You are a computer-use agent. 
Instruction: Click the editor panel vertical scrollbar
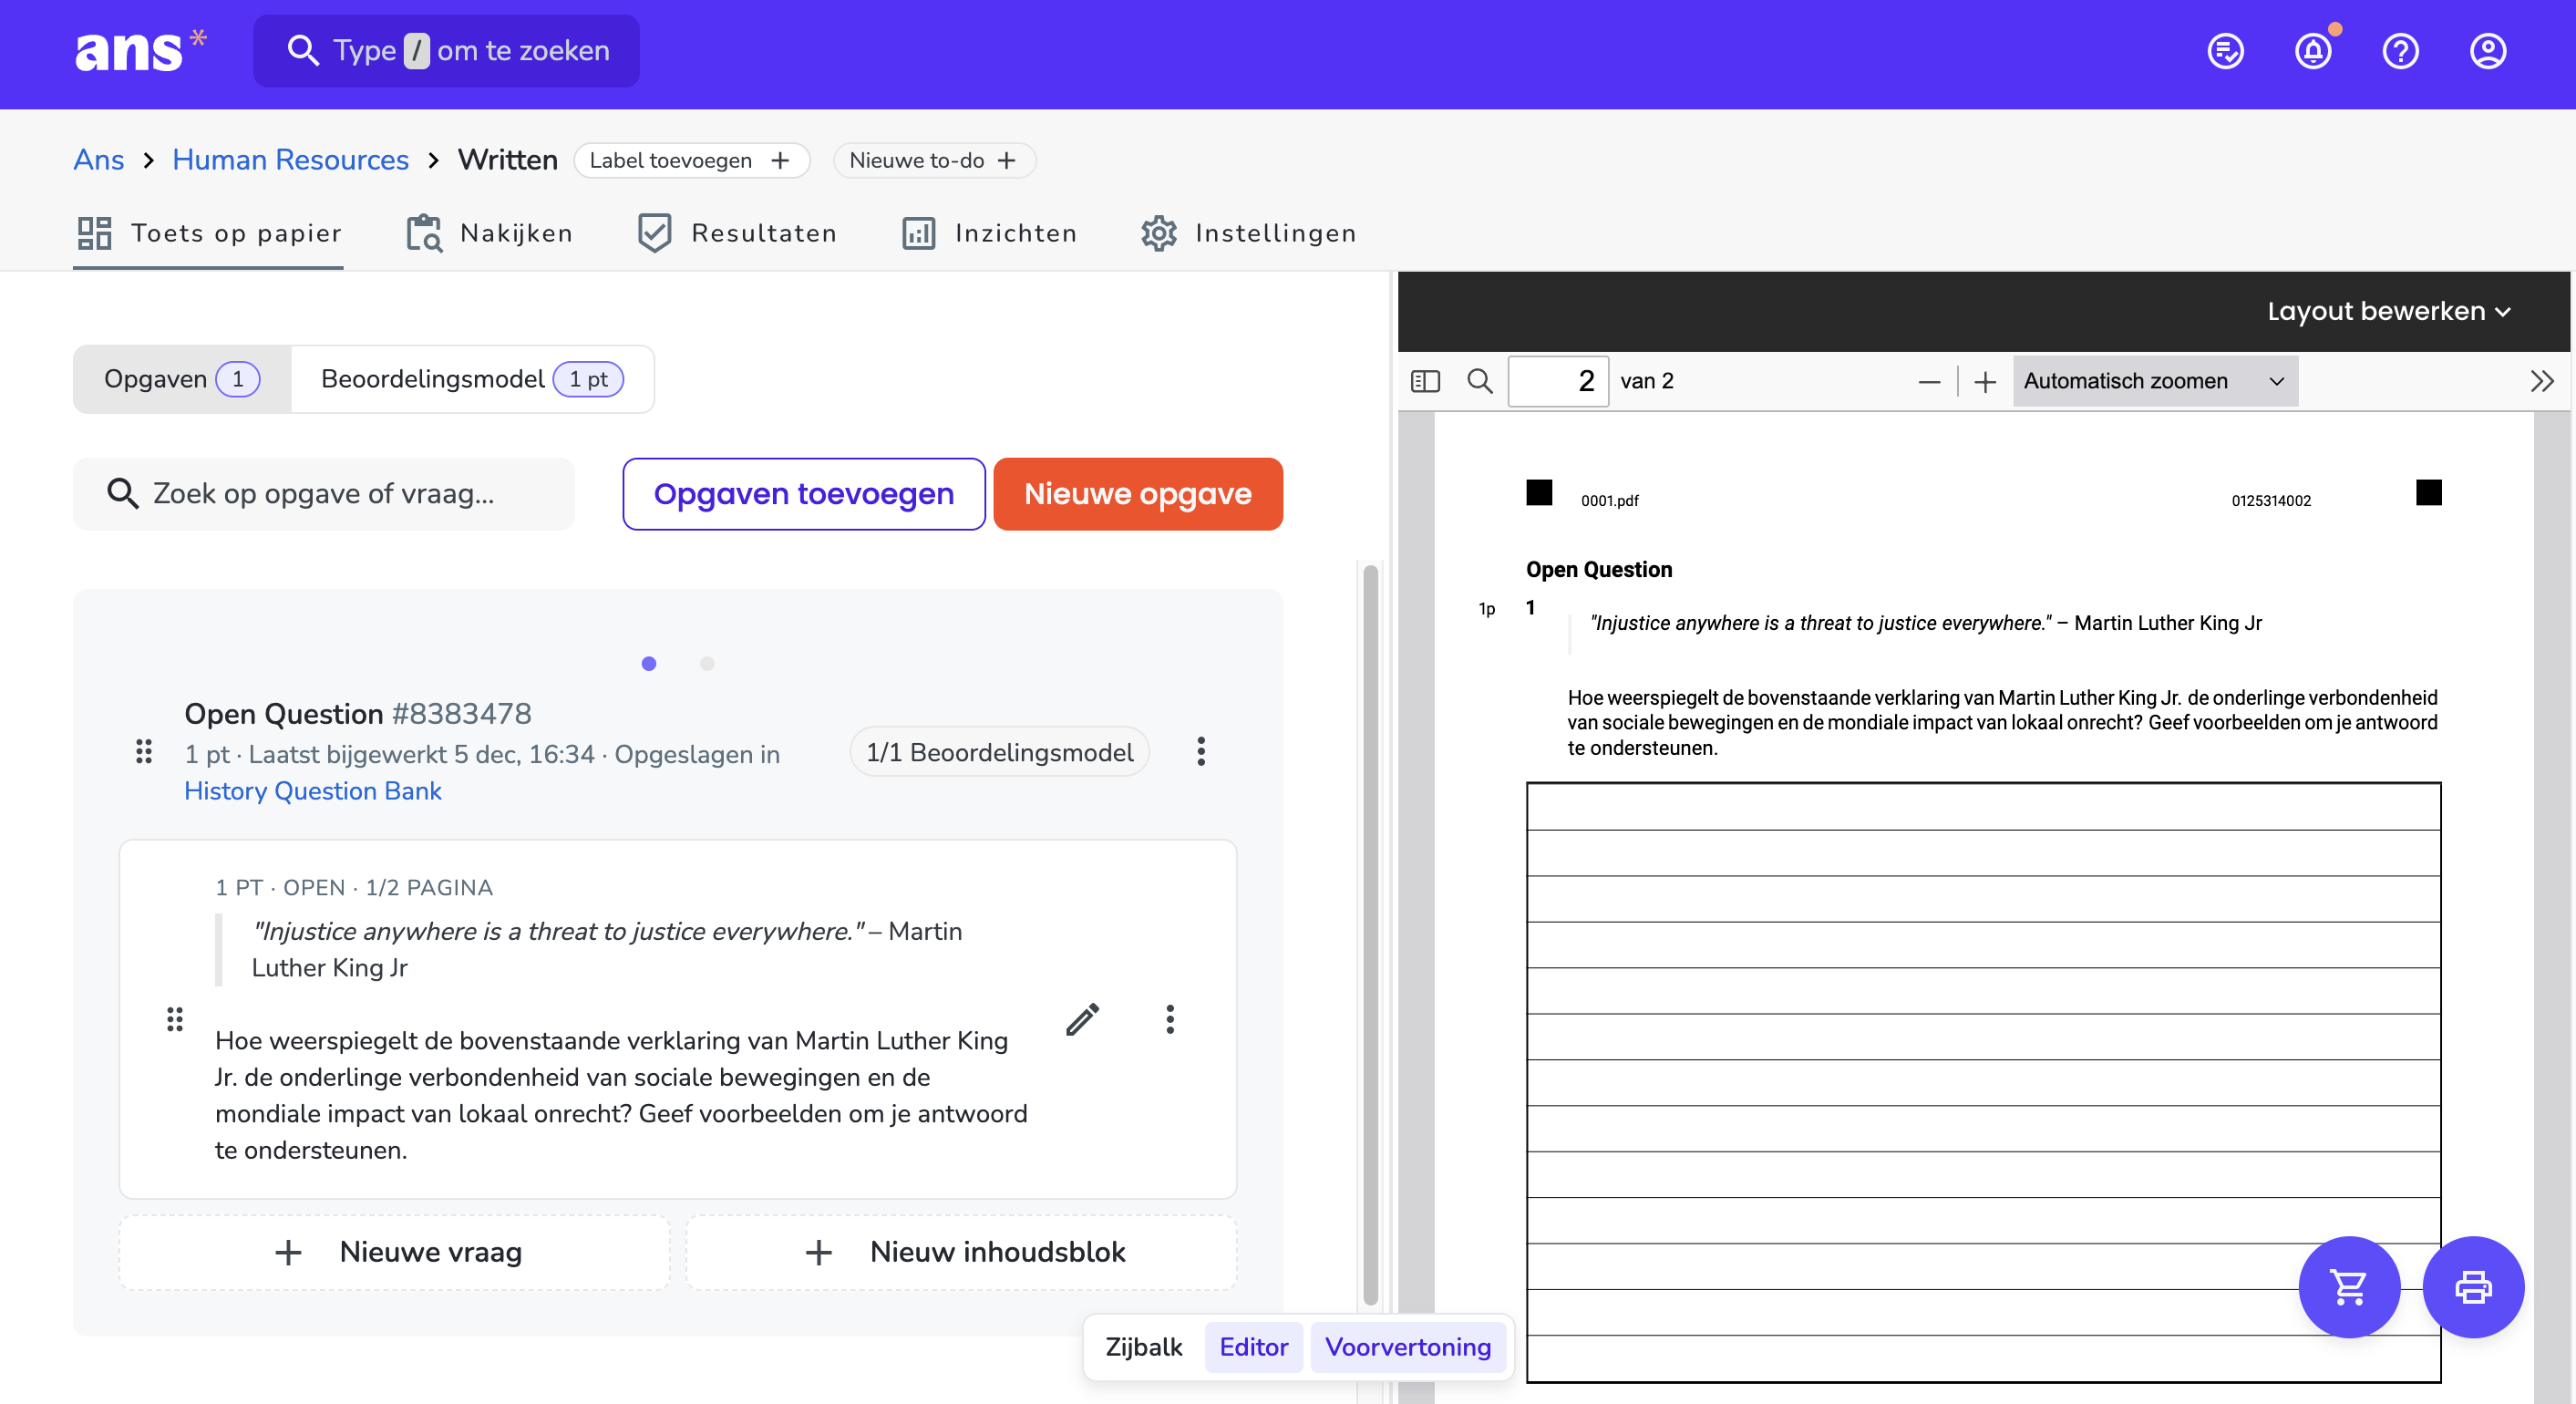click(x=1369, y=935)
